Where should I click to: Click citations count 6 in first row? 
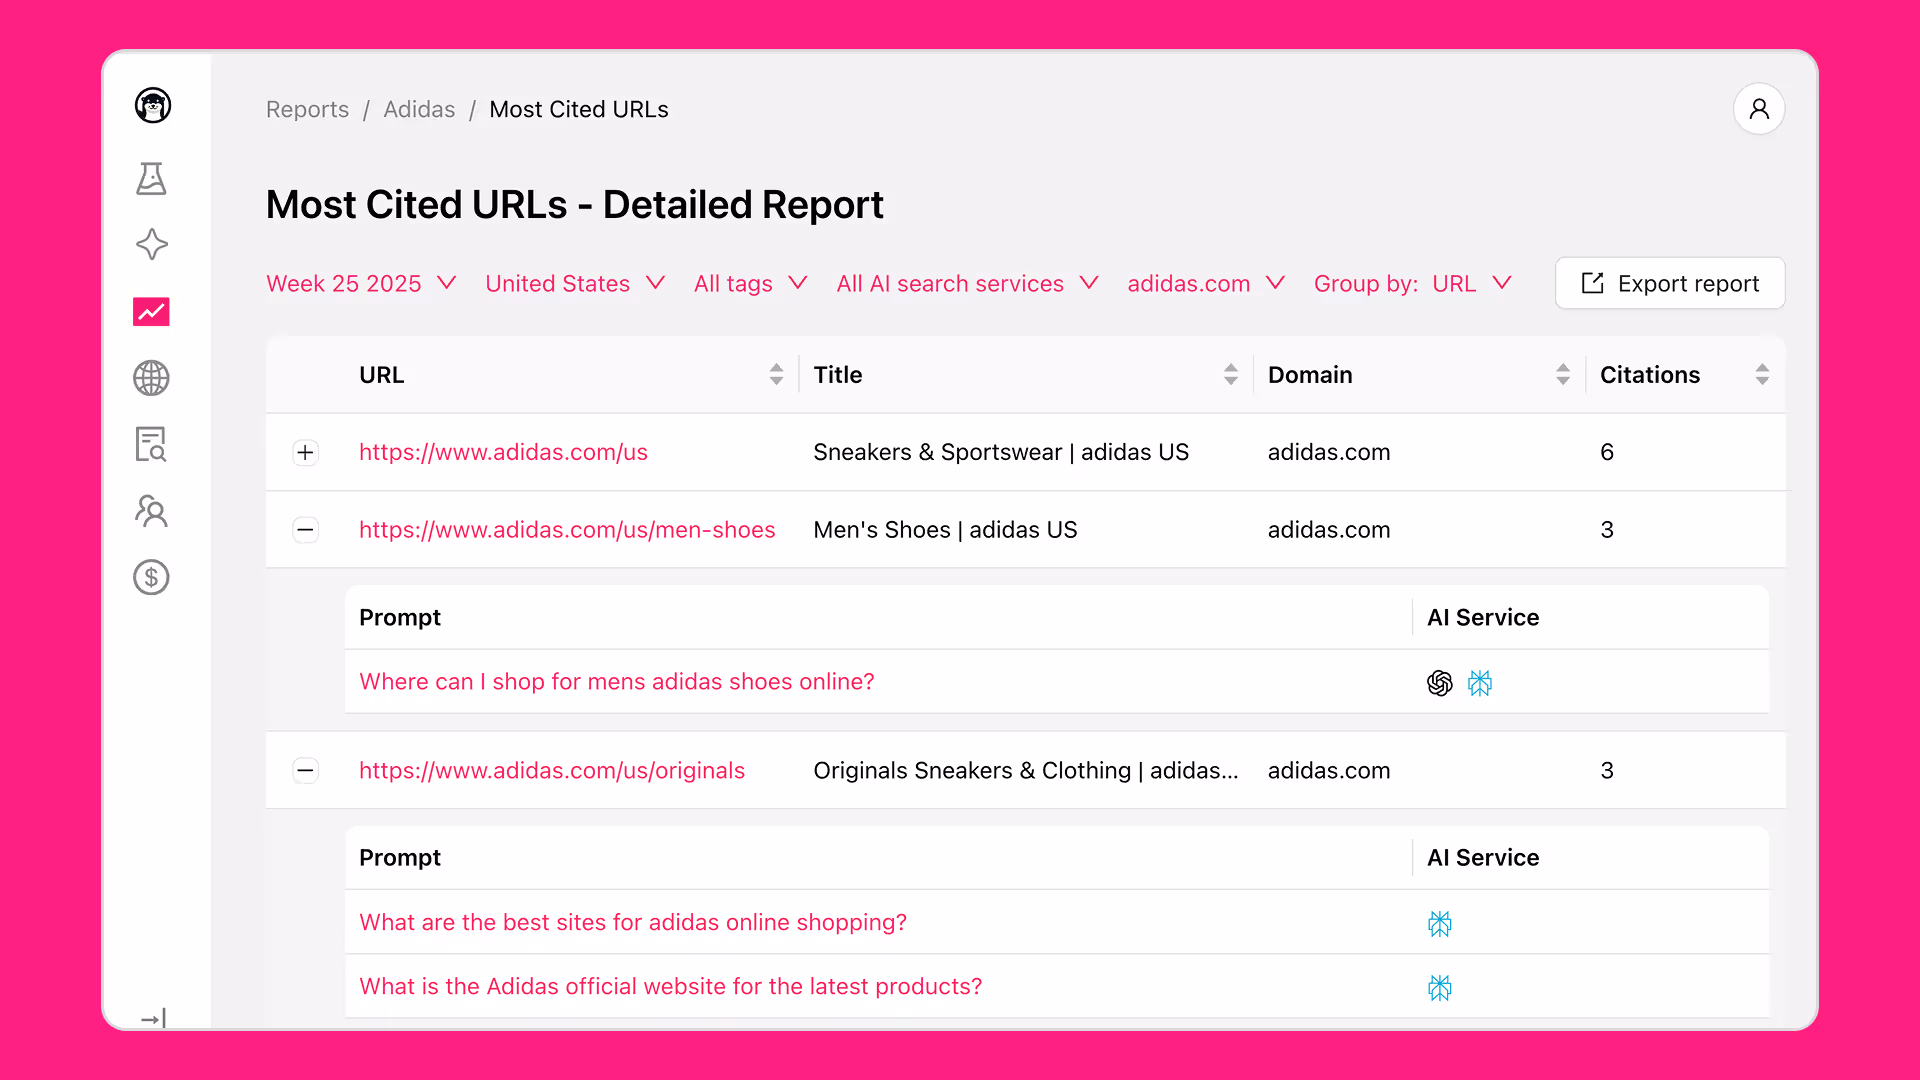[1607, 452]
